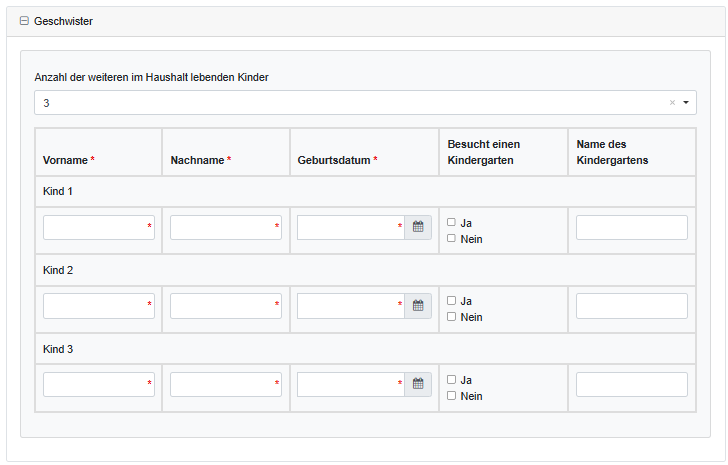This screenshot has height=465, width=728.
Task: Open calendar picker for Kind 1 Geburtsdatum
Action: tap(418, 227)
